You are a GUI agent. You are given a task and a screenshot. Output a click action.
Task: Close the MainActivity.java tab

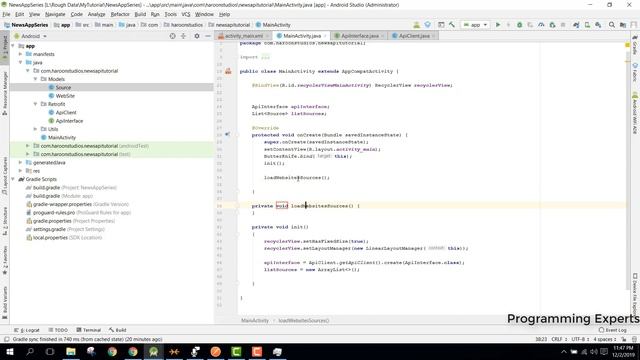(325, 36)
